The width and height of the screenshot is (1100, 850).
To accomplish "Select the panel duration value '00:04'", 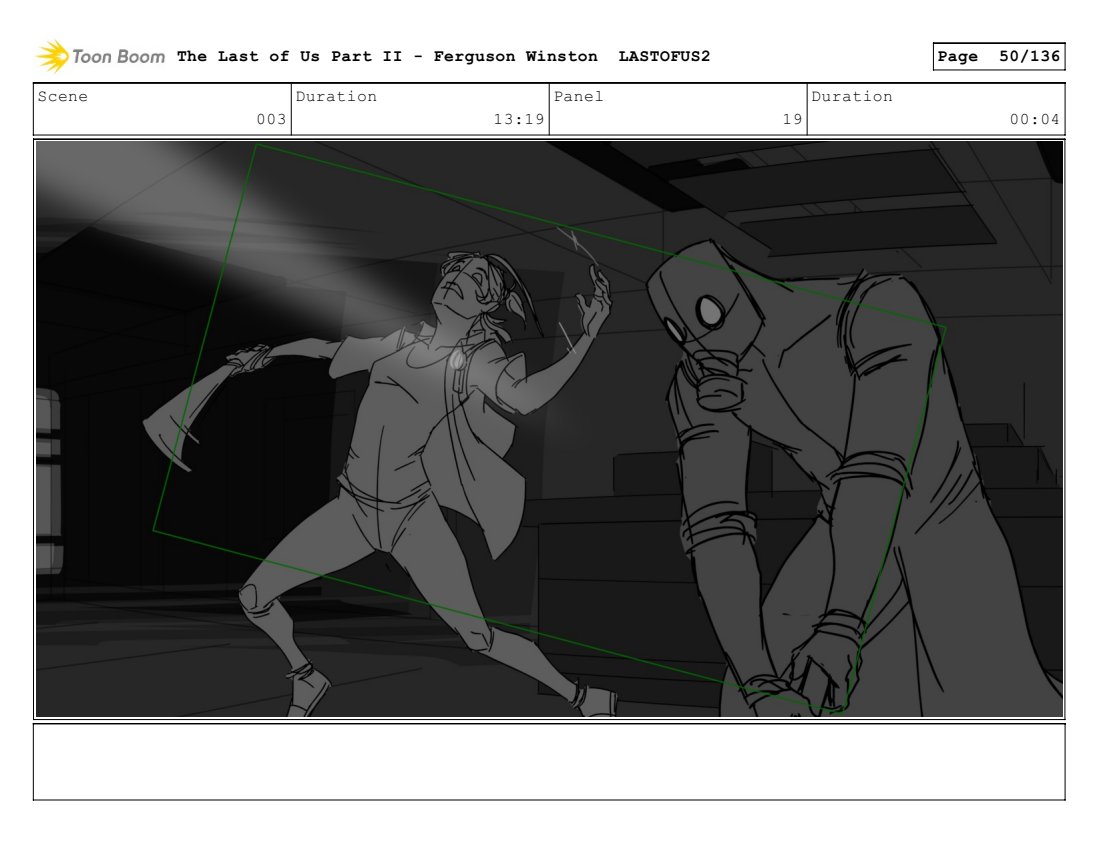I will [x=1035, y=119].
